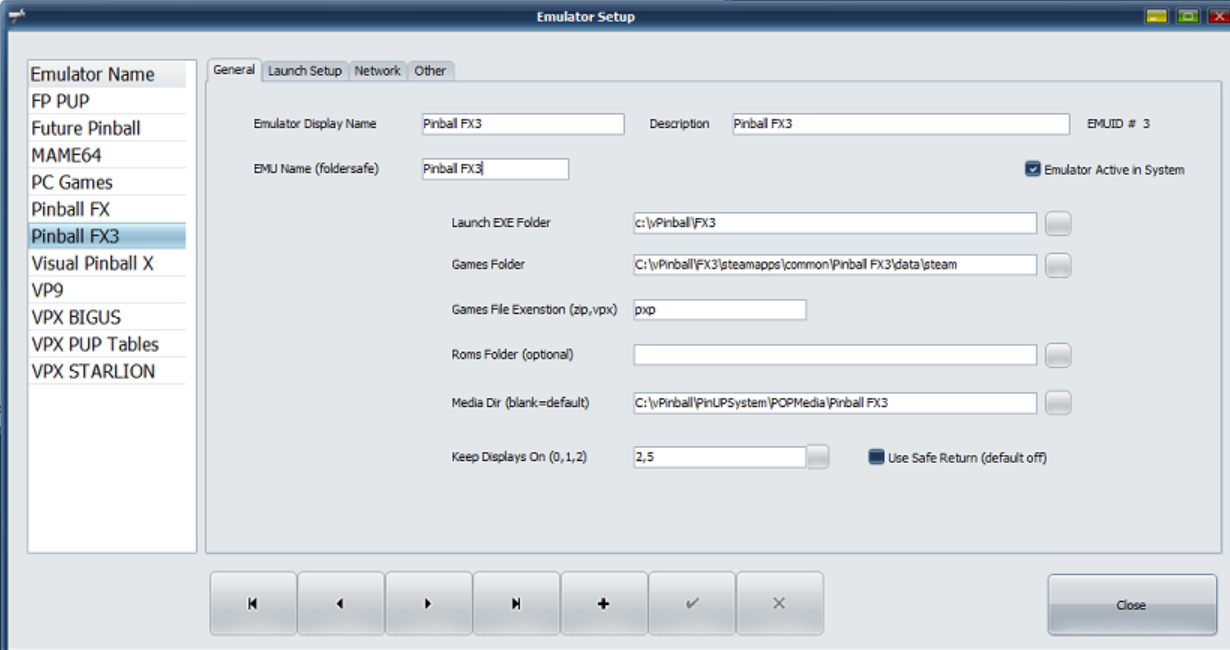Toggle Emulator Active in System checkbox

(x=1033, y=169)
